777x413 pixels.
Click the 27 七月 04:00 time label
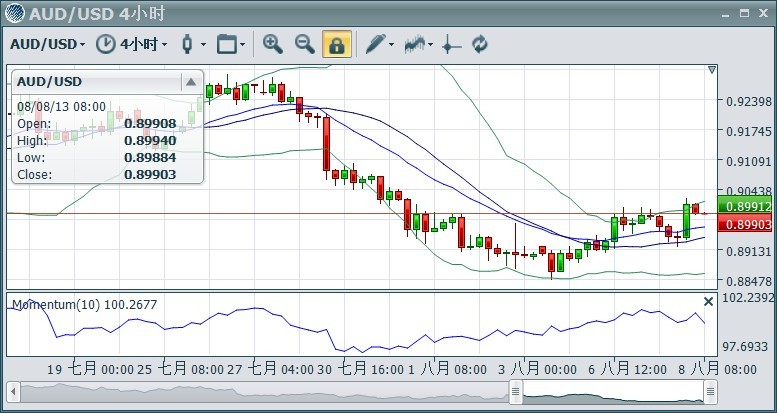point(270,369)
